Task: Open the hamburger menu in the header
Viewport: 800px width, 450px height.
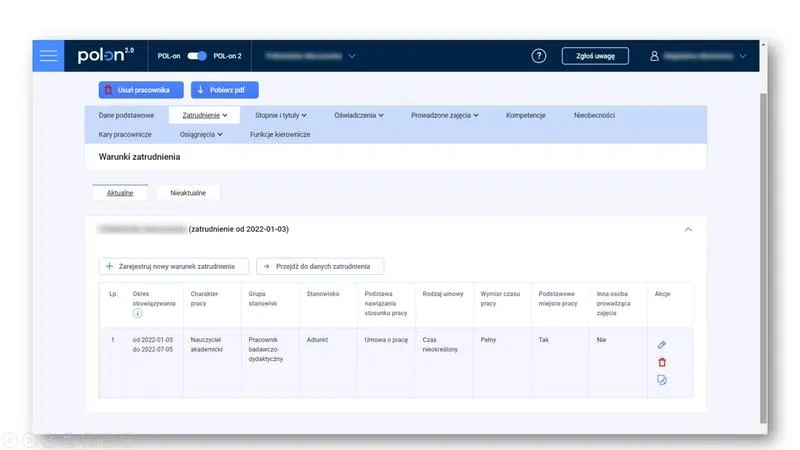Action: 48,56
